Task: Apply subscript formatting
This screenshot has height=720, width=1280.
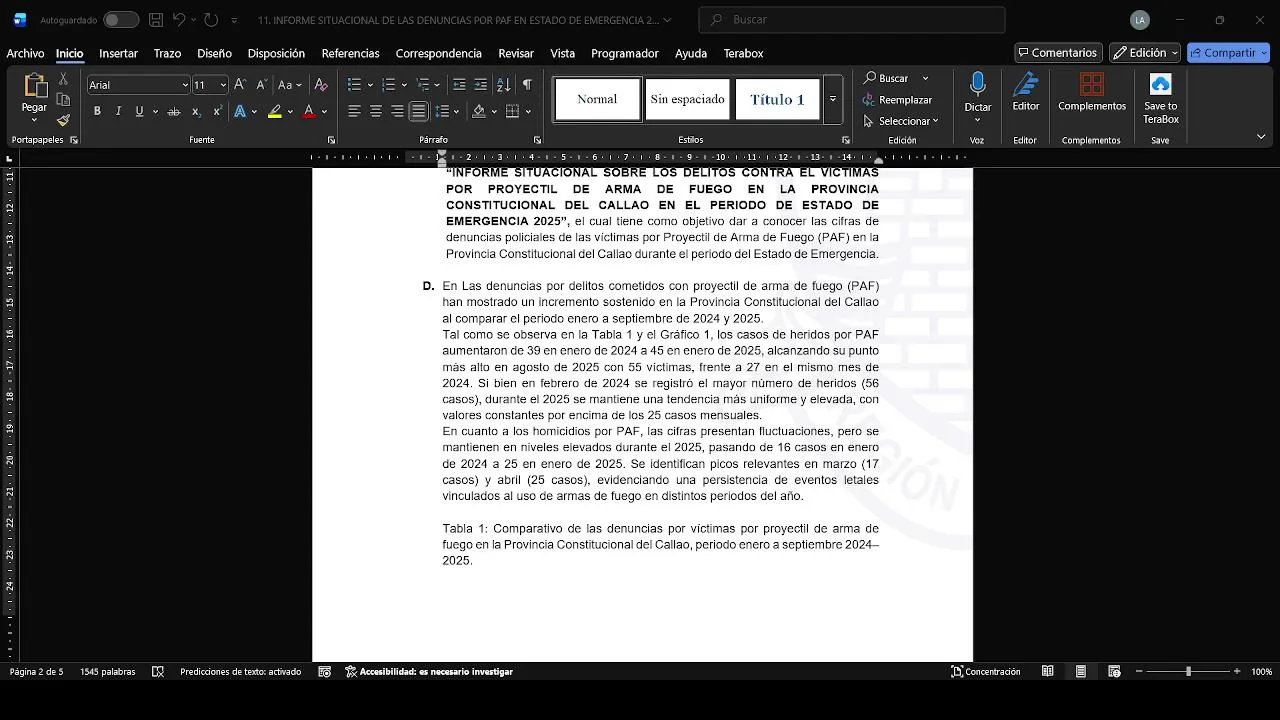Action: [x=196, y=111]
